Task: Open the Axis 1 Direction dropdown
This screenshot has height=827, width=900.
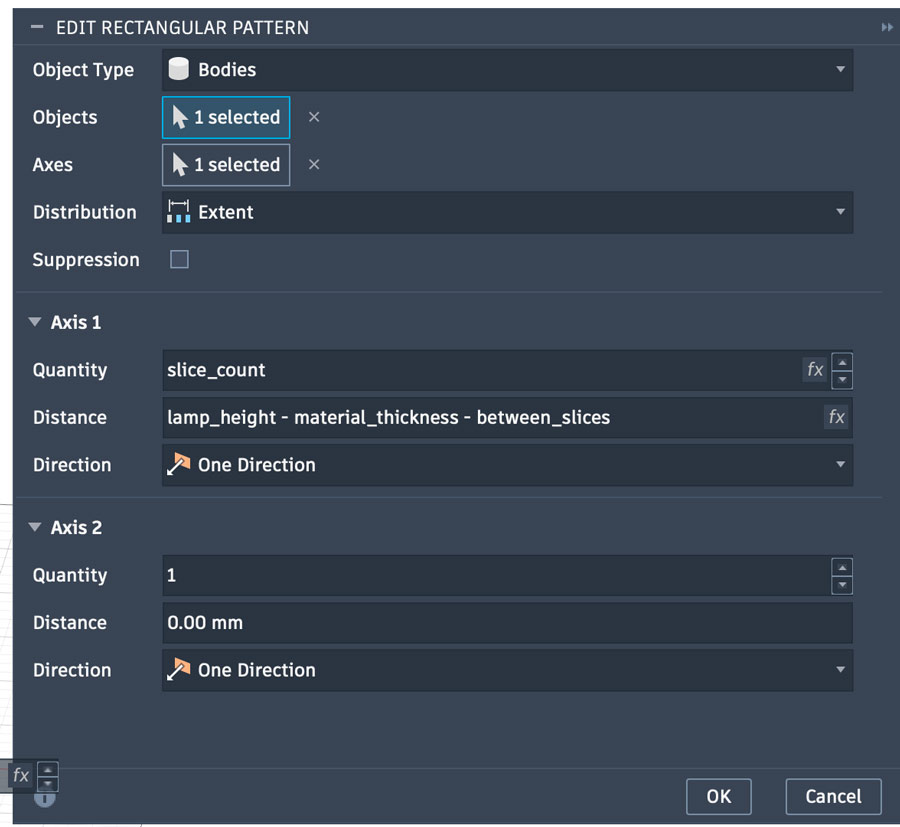Action: [507, 465]
